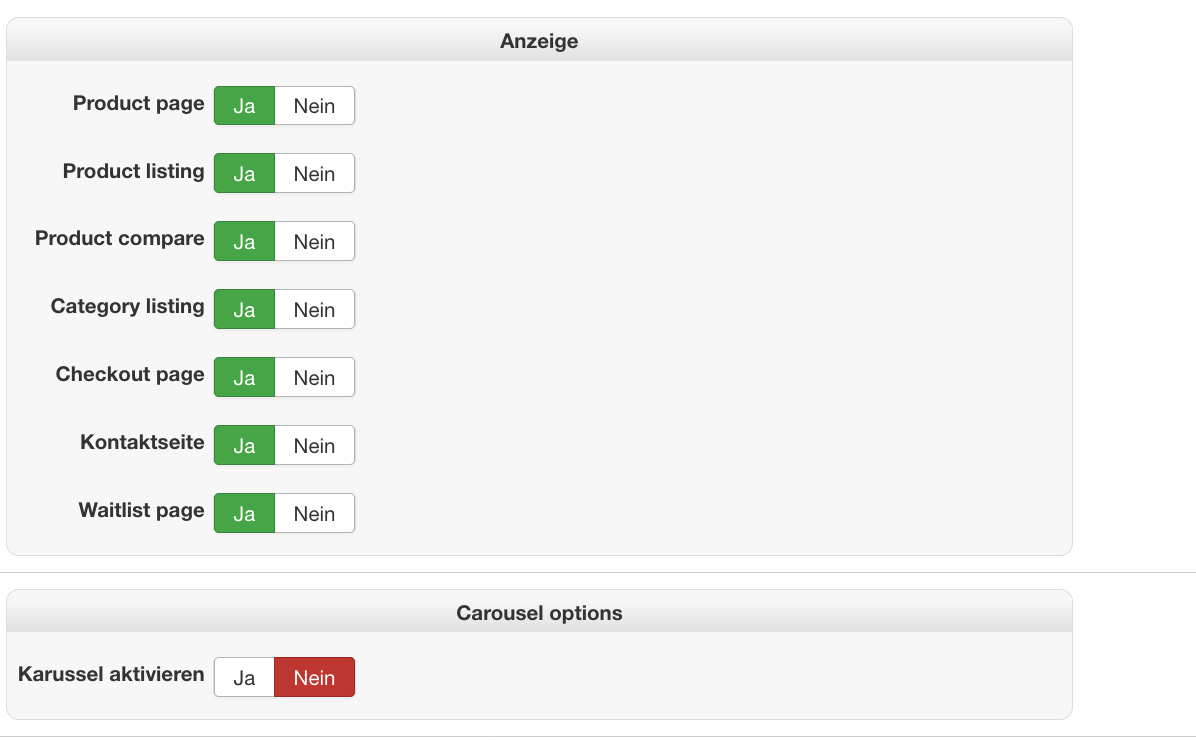
Task: Click the Waitlist page label
Action: pyautogui.click(x=141, y=510)
